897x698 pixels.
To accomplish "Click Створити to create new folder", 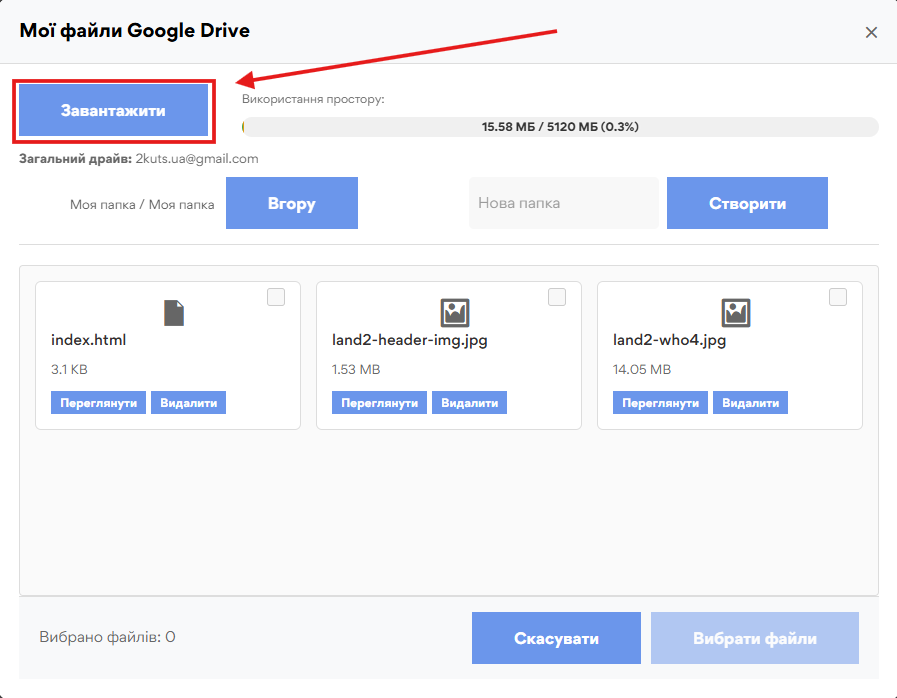I will (747, 203).
